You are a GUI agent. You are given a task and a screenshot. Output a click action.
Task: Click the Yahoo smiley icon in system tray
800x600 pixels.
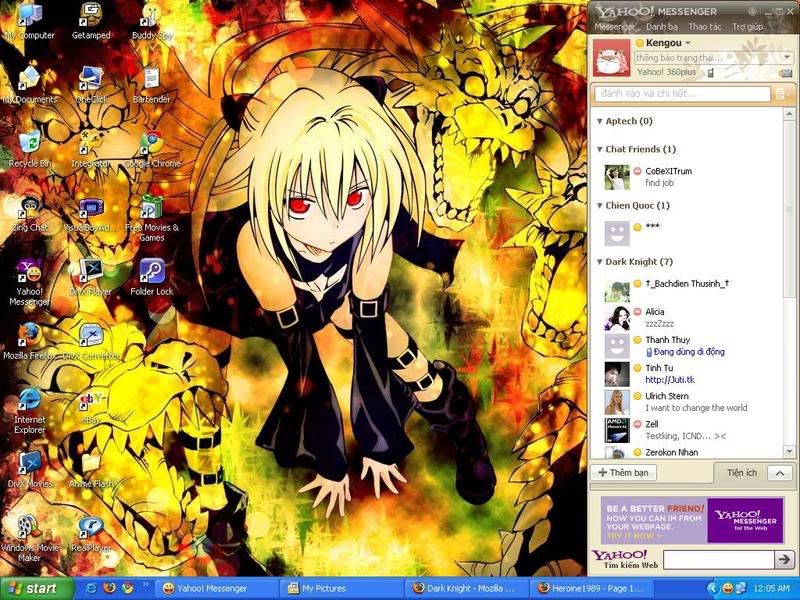(x=728, y=588)
